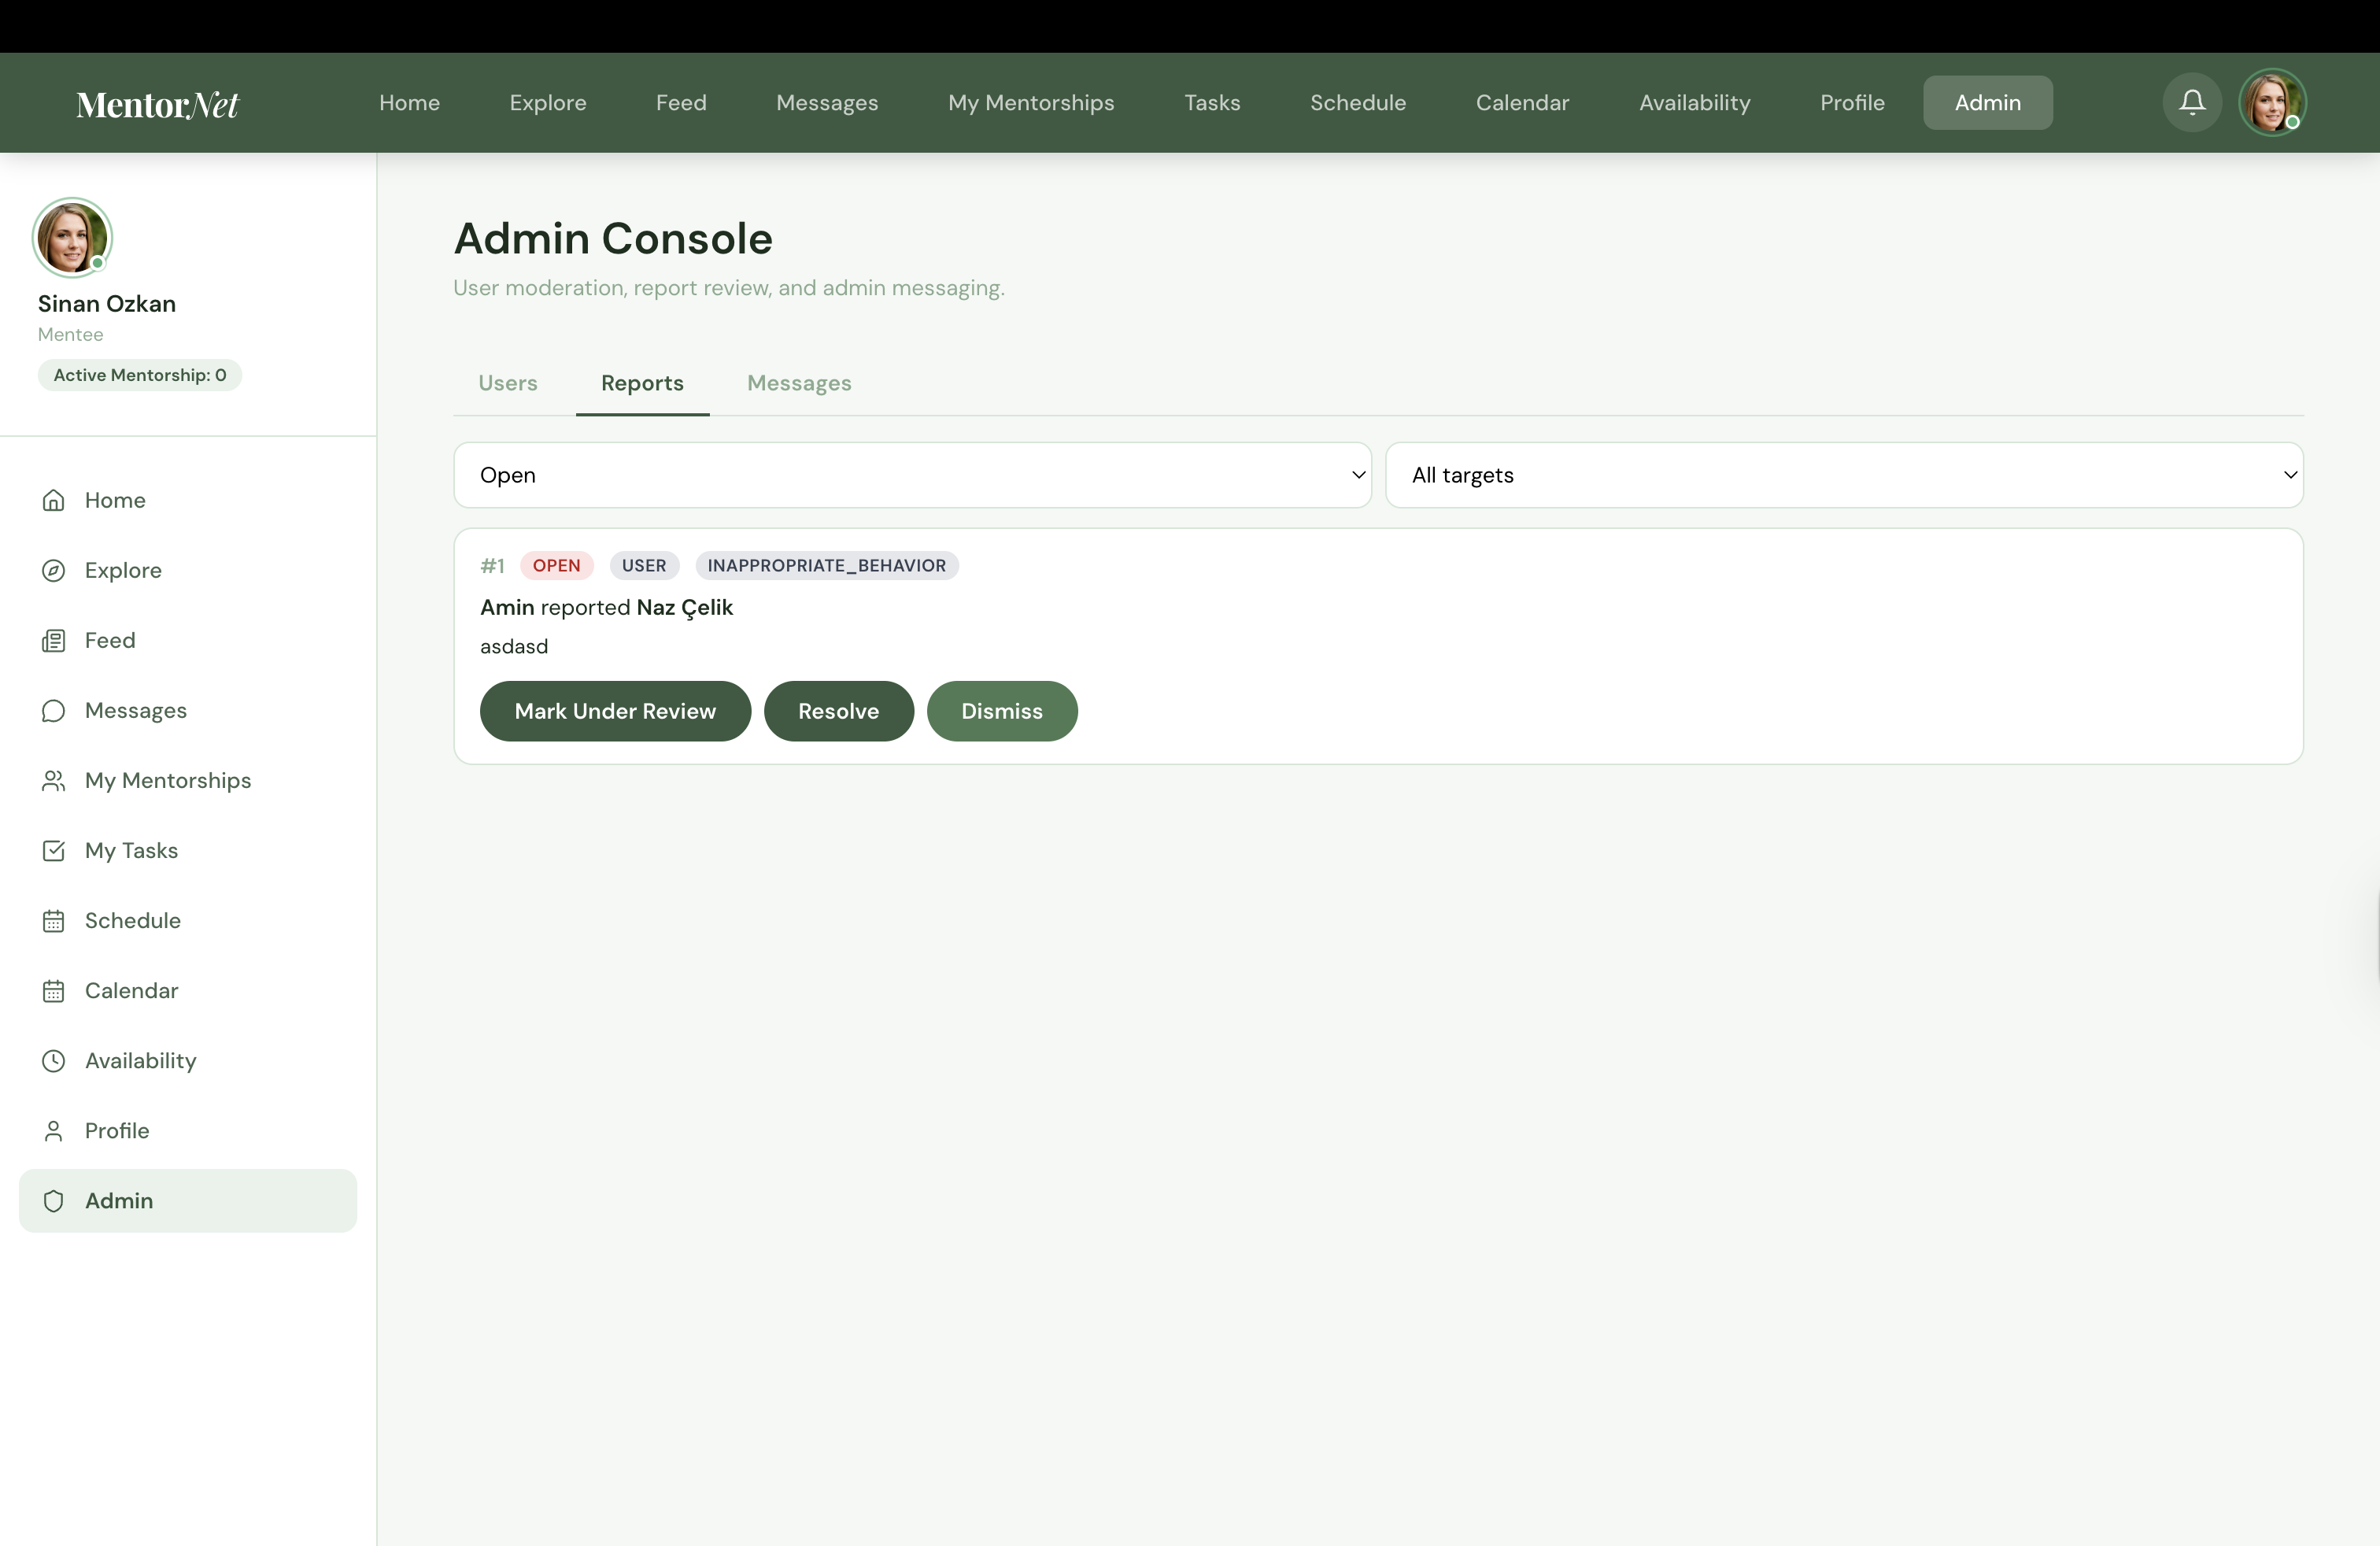This screenshot has height=1546, width=2380.
Task: Click the Profile person icon in sidebar
Action: pos(53,1130)
